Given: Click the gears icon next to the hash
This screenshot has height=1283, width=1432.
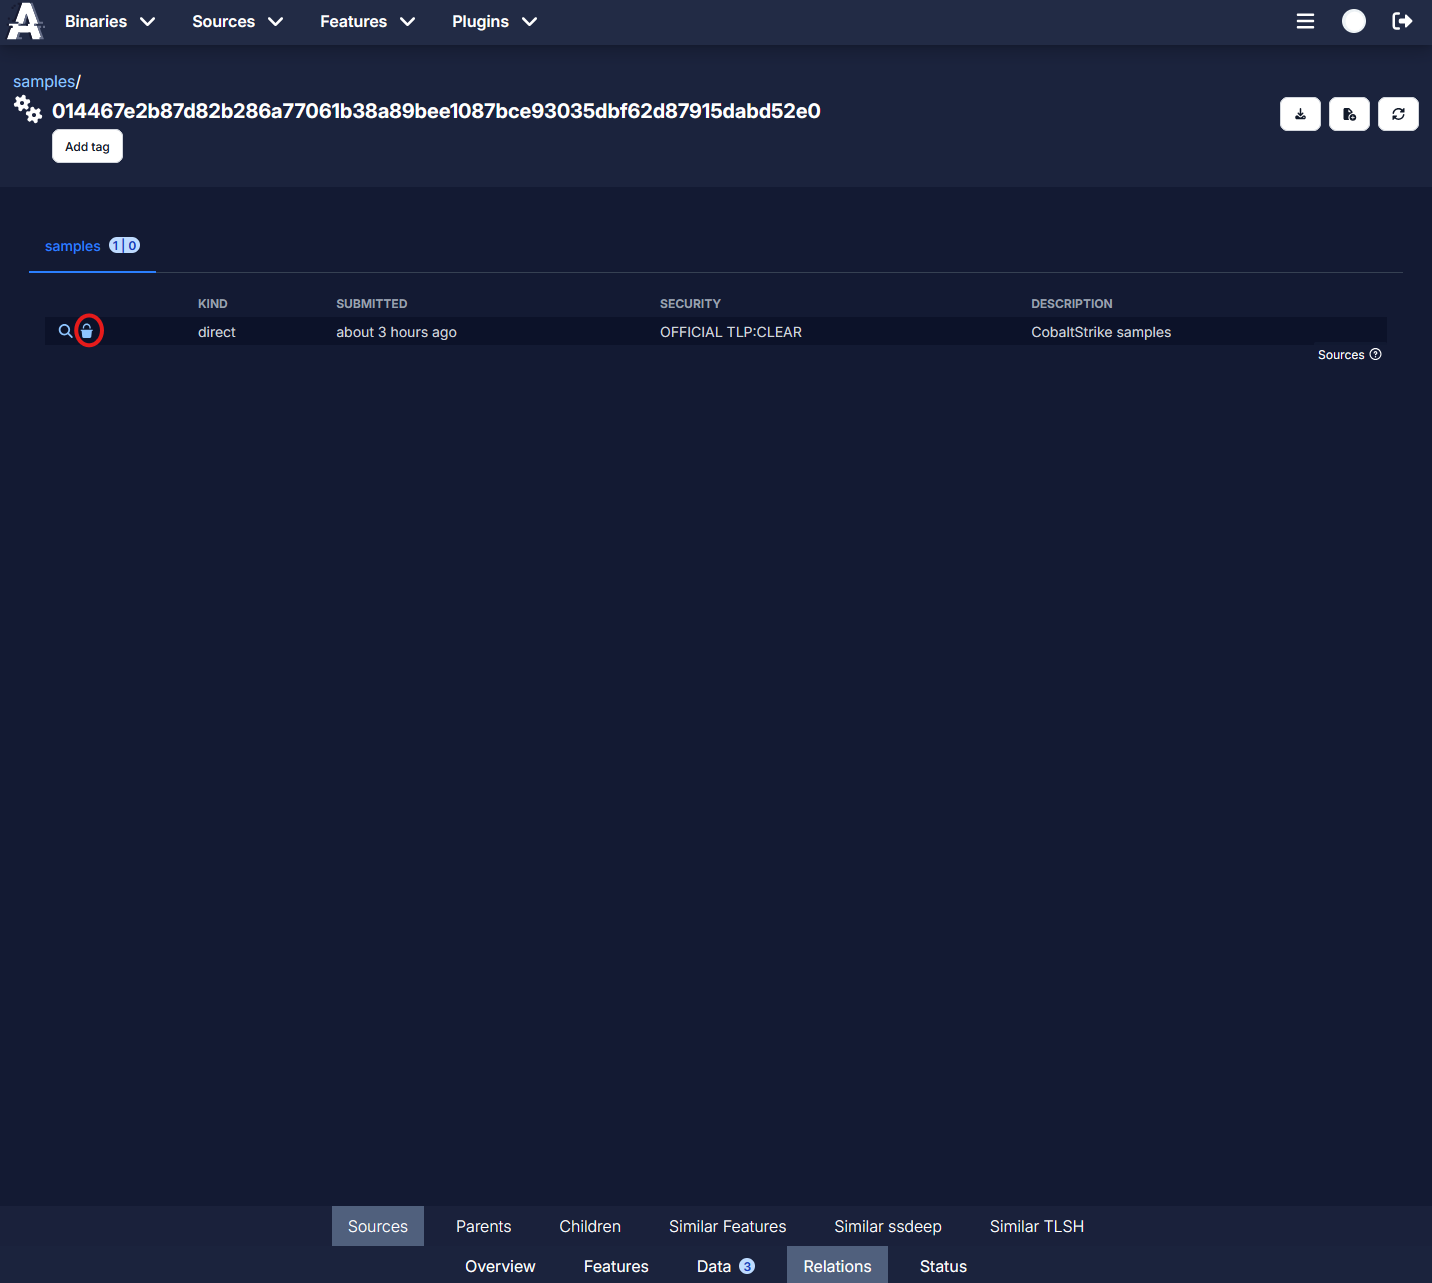Looking at the screenshot, I should (27, 109).
